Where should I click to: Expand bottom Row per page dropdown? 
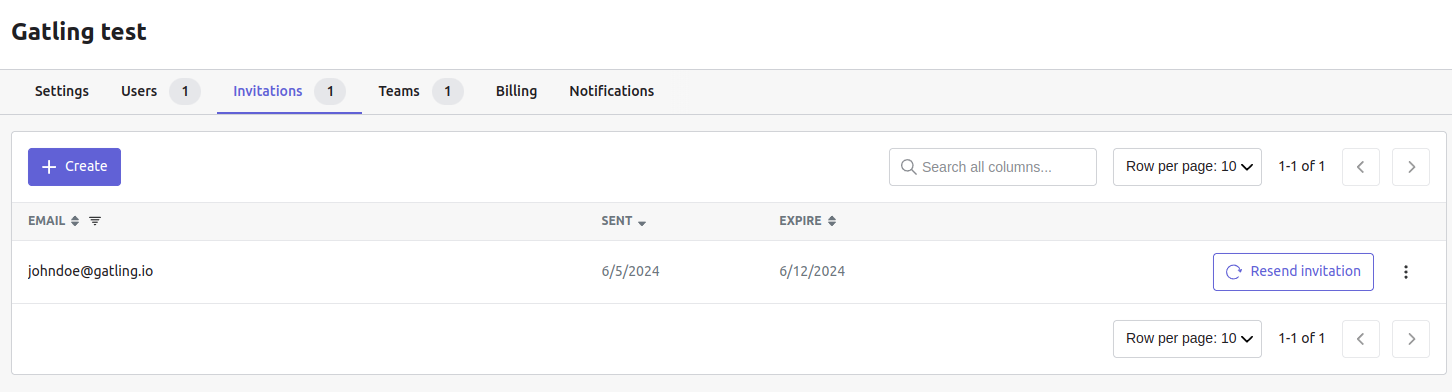click(1187, 339)
